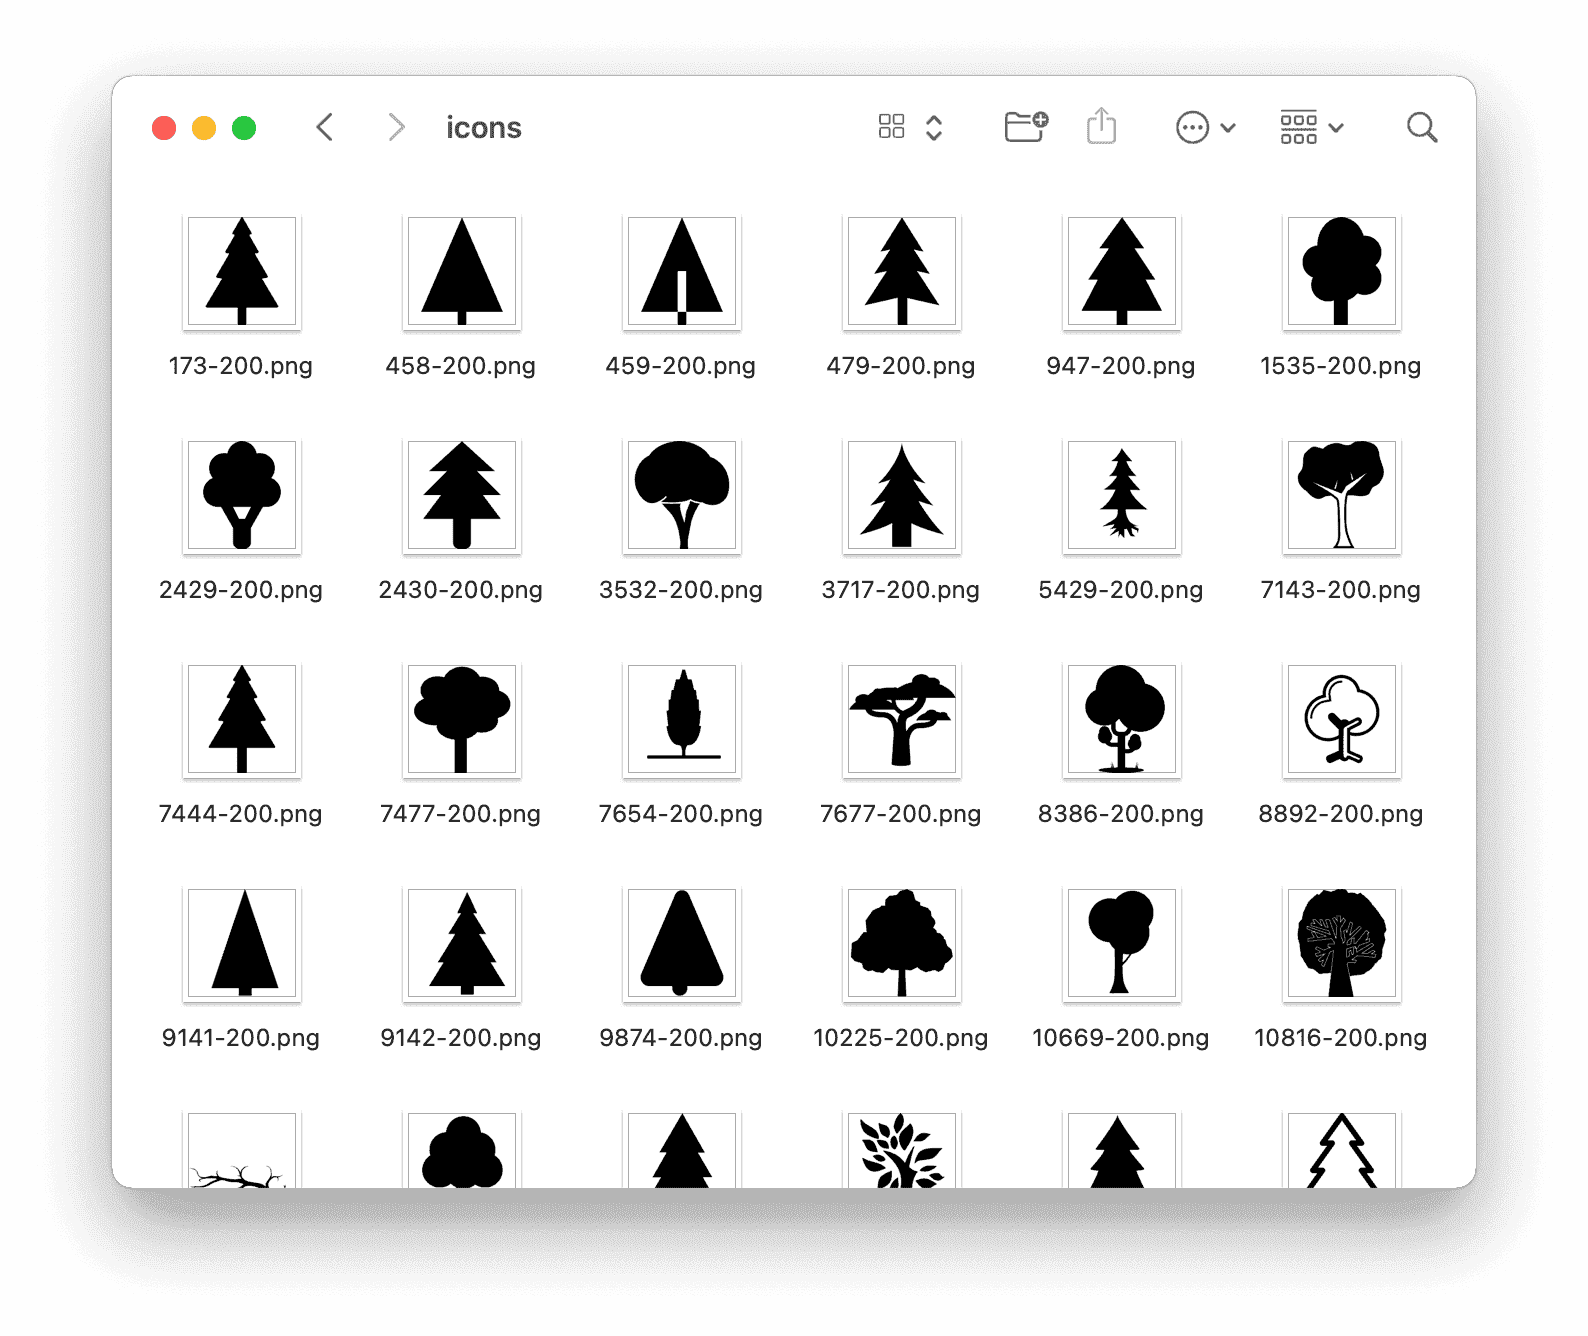Select the 173-200.png pine tree thumbnail
Viewport: 1588px width, 1336px height.
click(x=242, y=272)
